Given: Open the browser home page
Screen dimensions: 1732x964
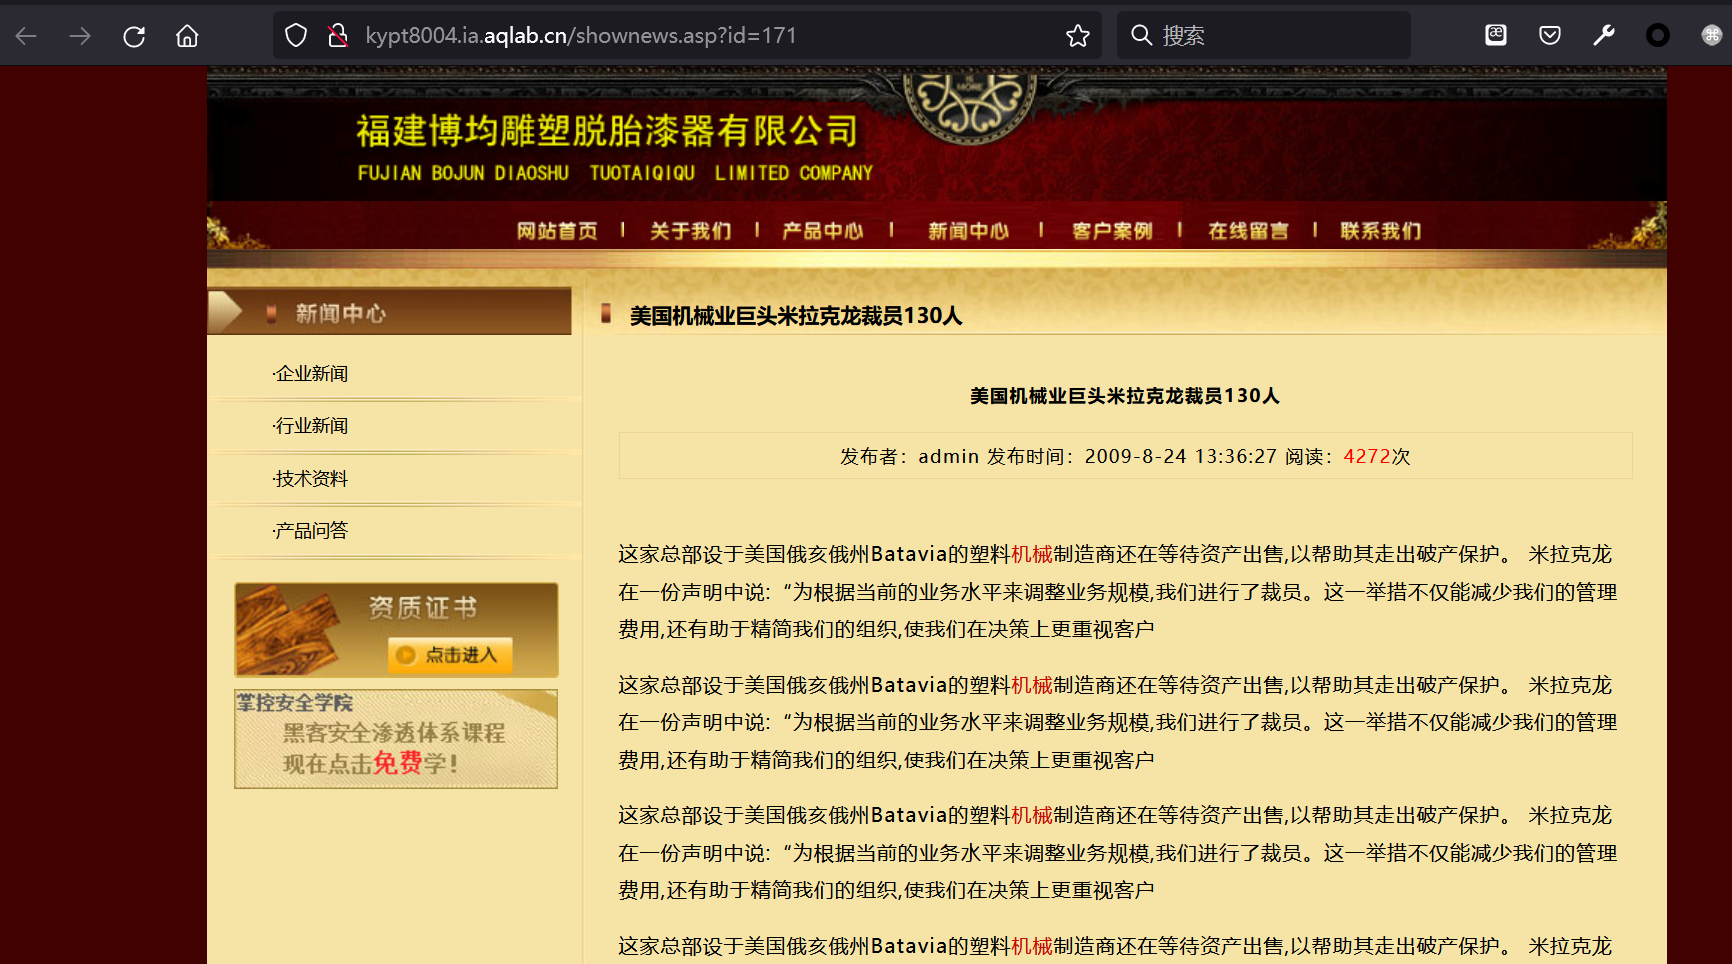Looking at the screenshot, I should [187, 36].
